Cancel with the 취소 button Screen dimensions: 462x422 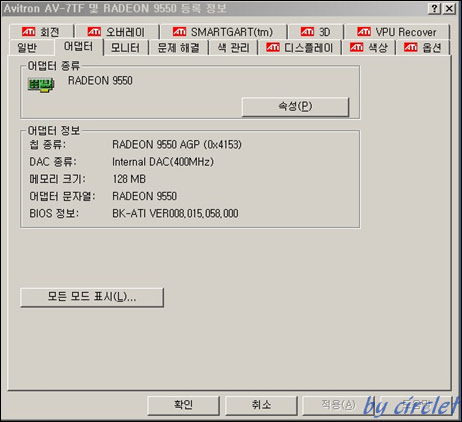[x=261, y=405]
